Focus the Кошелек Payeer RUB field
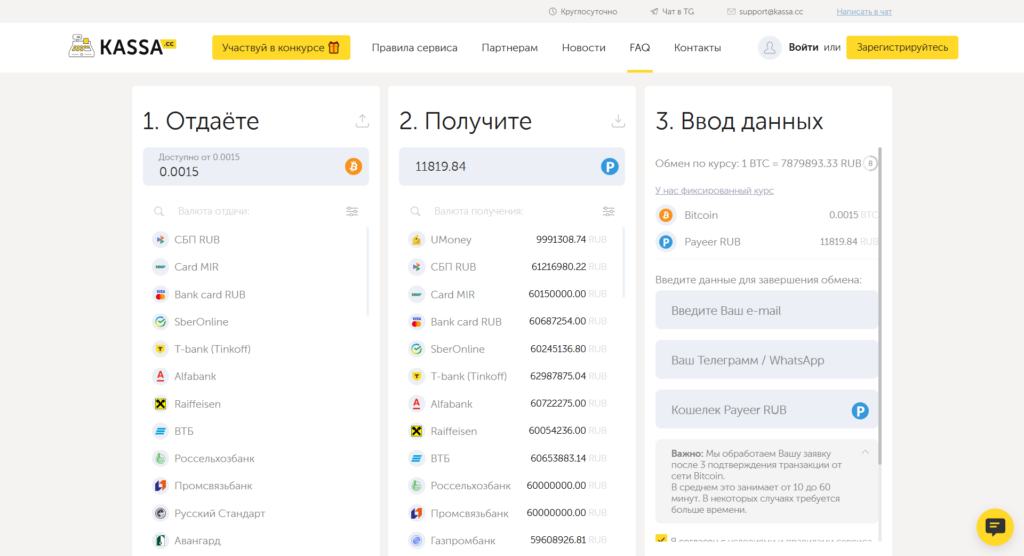 [766, 410]
